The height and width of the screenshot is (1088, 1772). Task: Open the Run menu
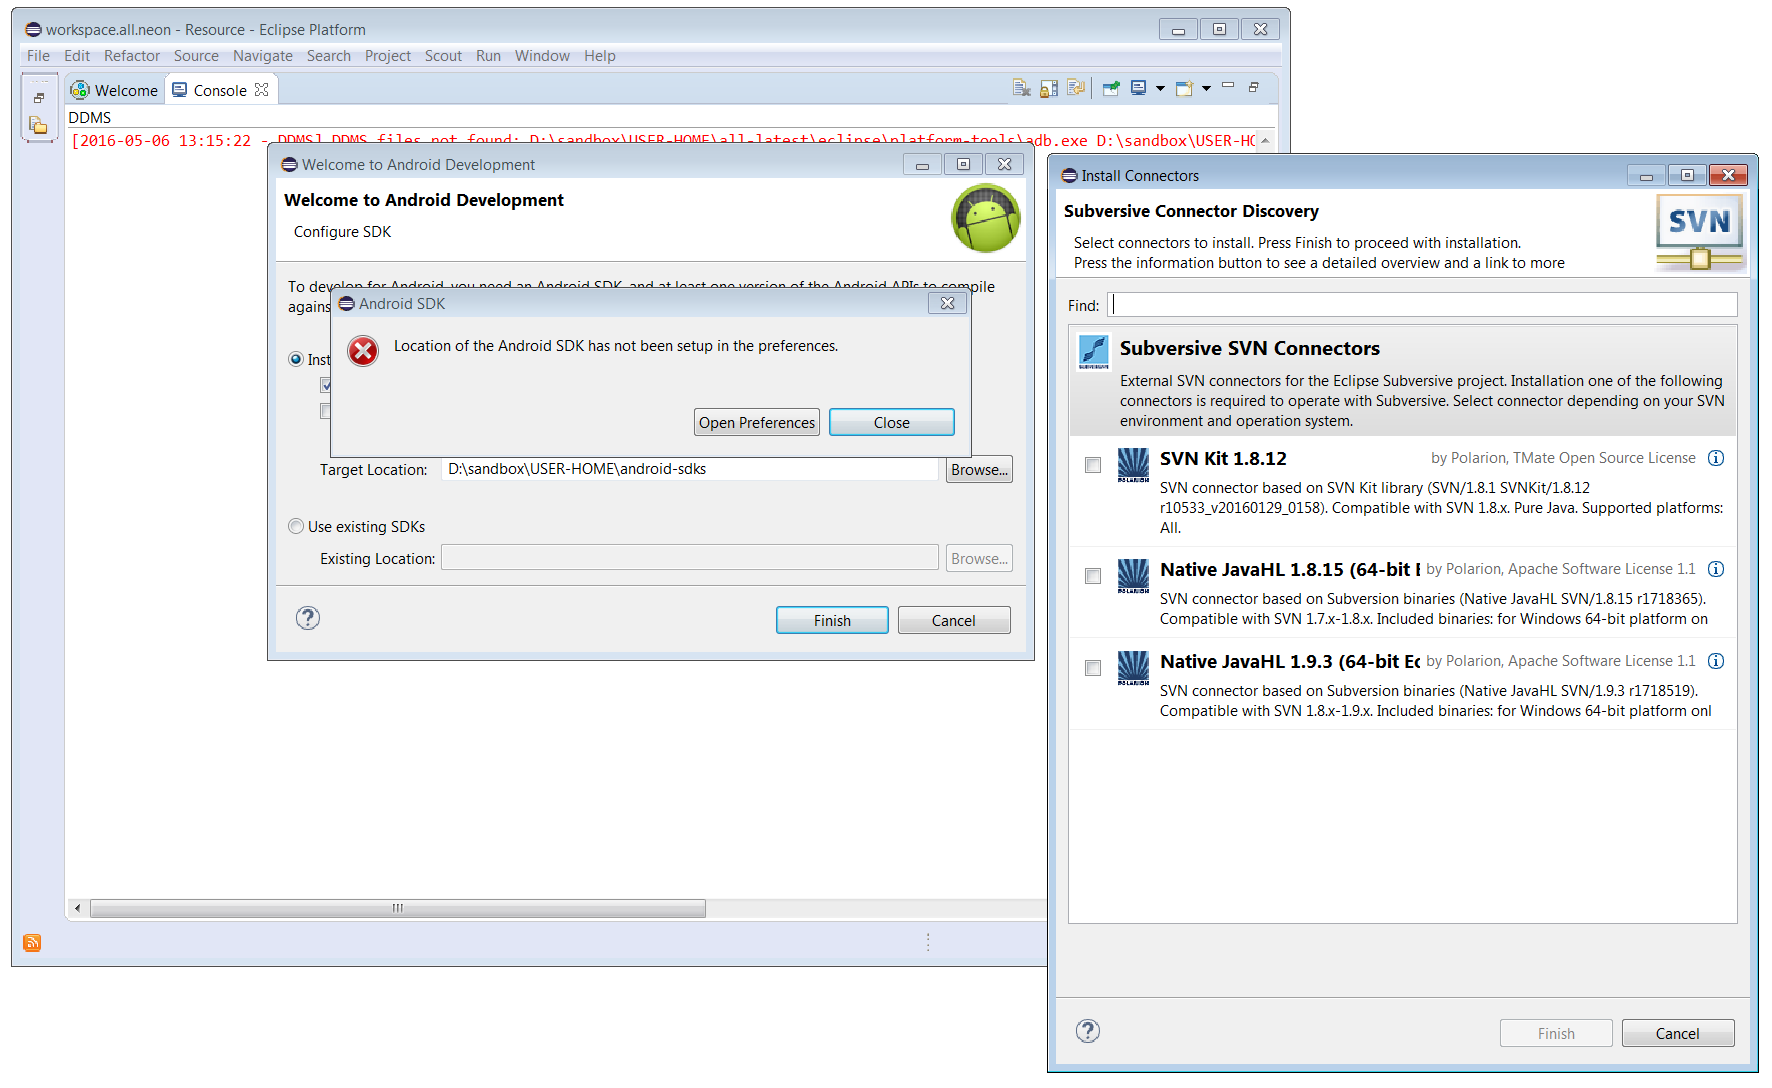point(488,56)
